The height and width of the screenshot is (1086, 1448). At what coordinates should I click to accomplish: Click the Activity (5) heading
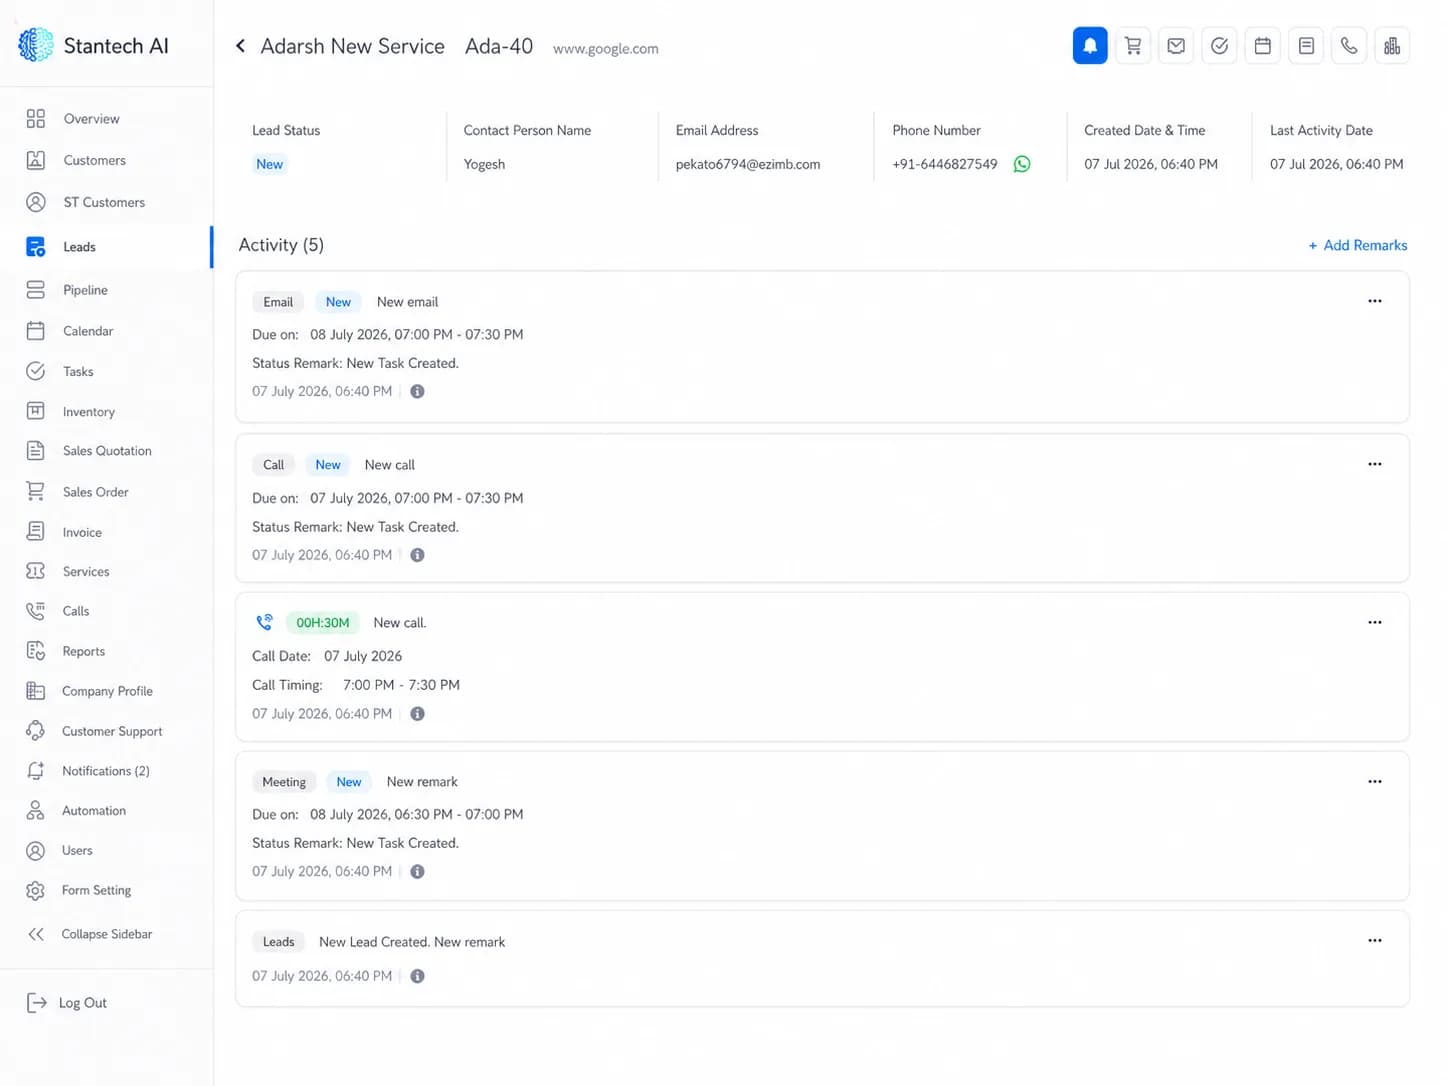coord(281,245)
